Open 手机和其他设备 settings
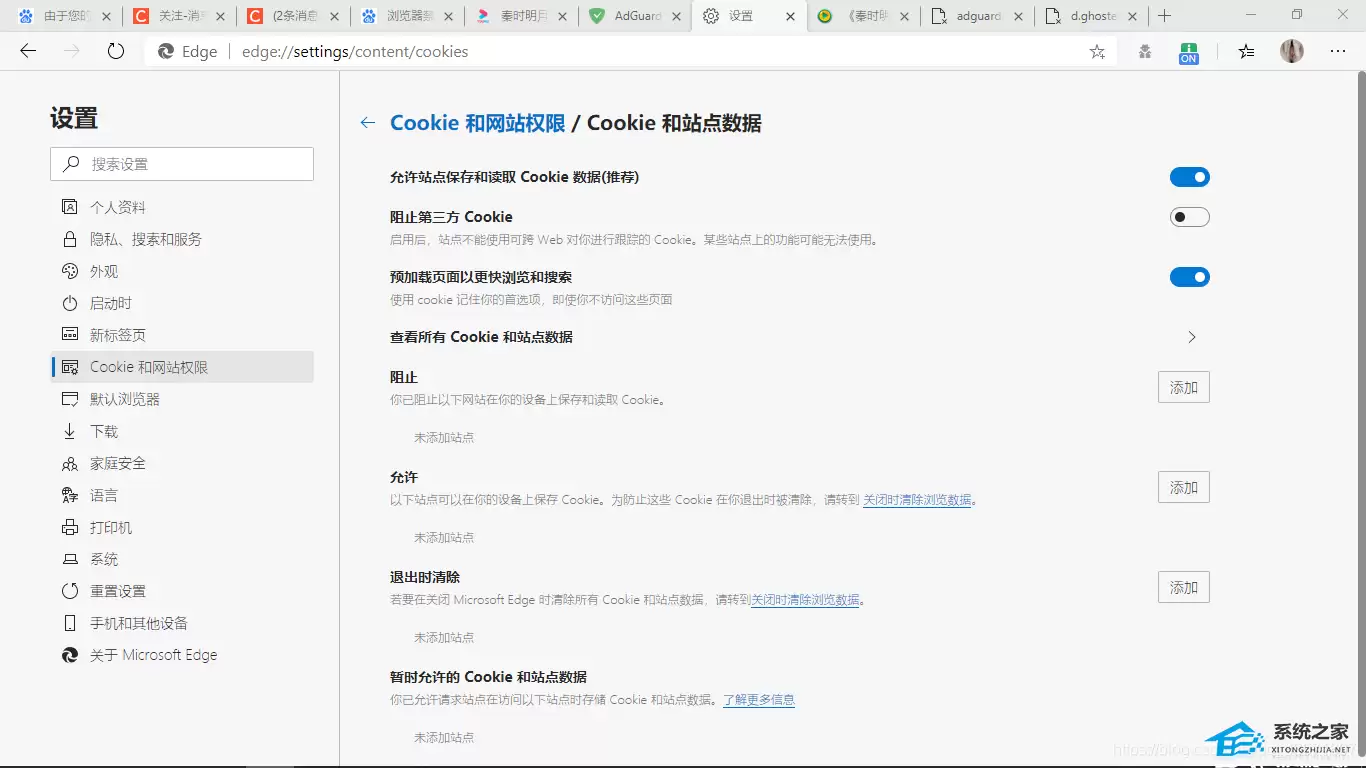The image size is (1366, 768). [182, 623]
